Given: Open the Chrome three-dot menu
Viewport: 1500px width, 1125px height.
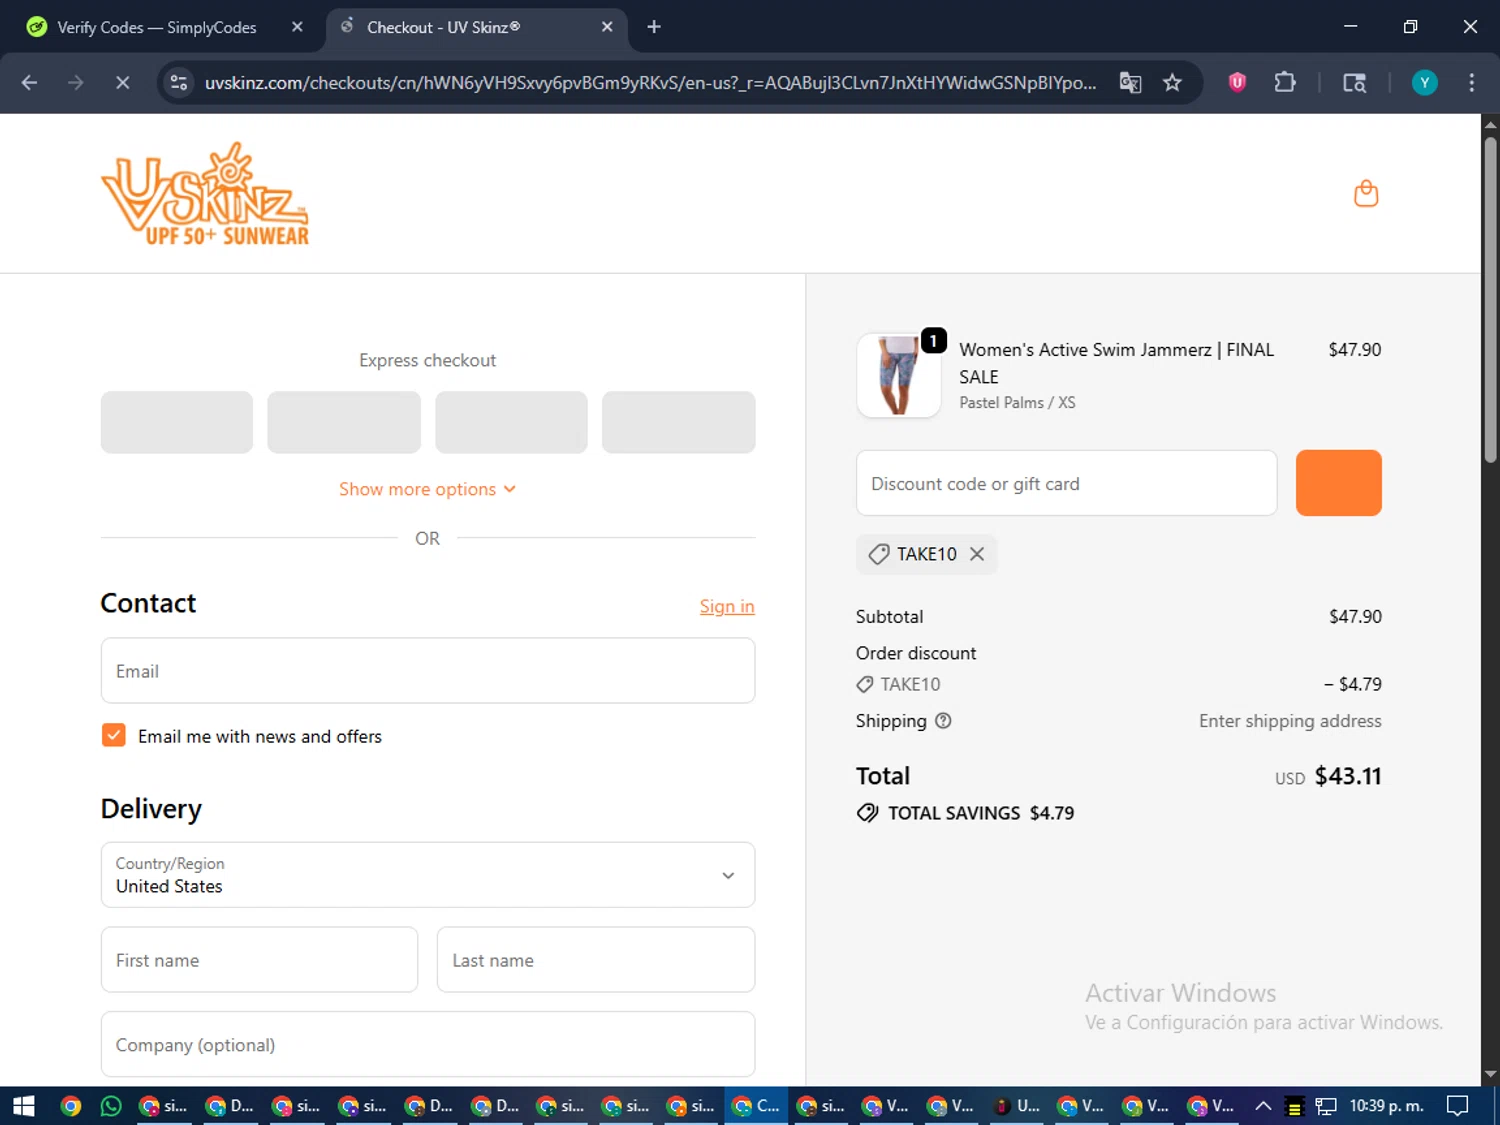Looking at the screenshot, I should [1471, 83].
